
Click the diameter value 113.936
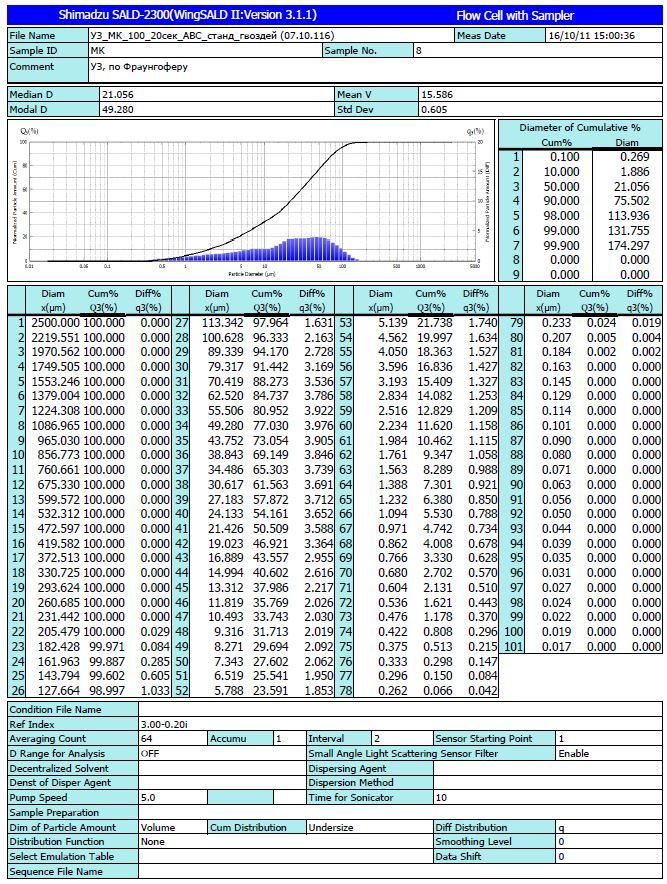click(x=629, y=216)
